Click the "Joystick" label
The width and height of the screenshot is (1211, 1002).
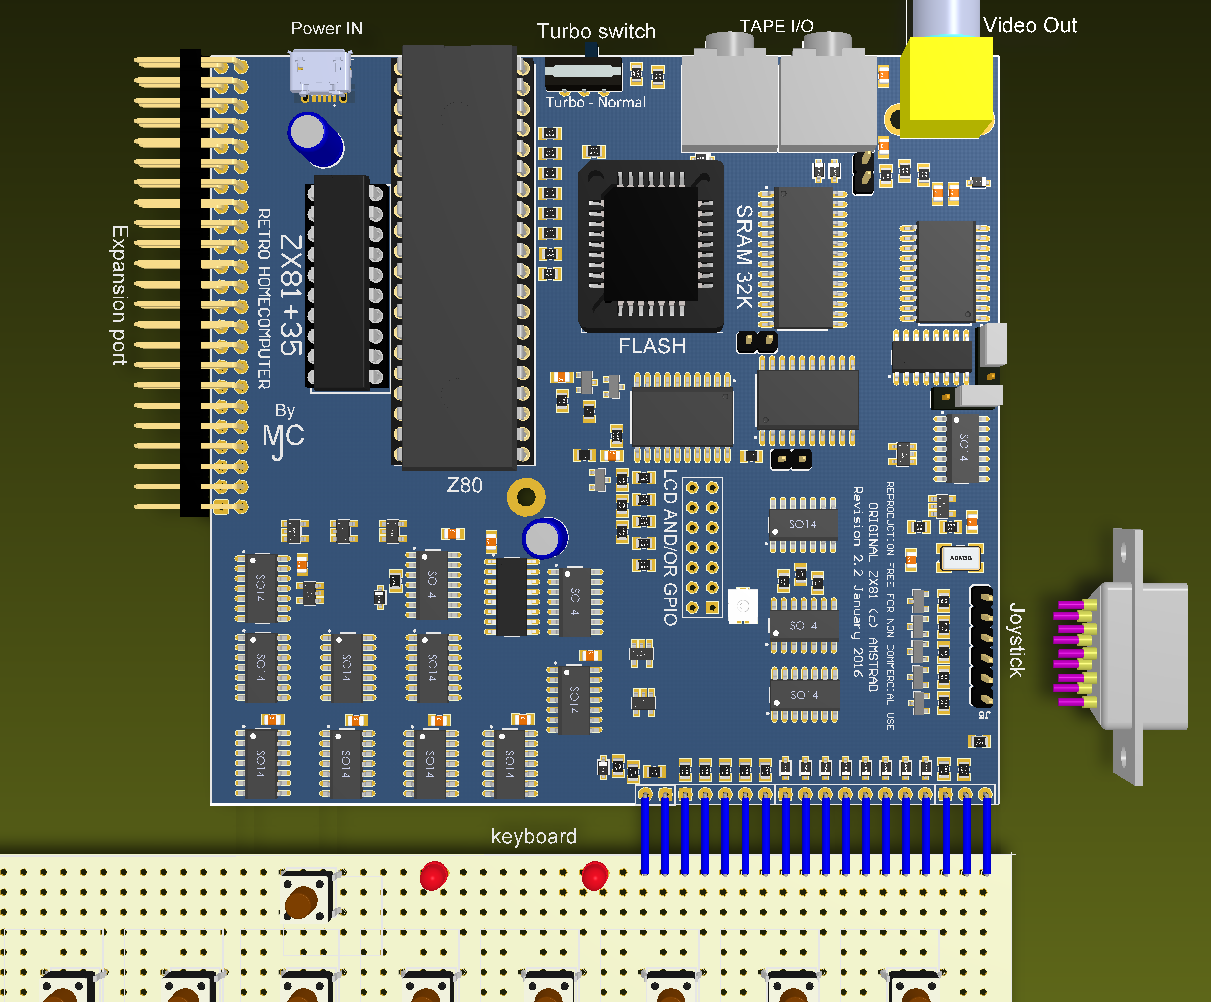pyautogui.click(x=1018, y=640)
